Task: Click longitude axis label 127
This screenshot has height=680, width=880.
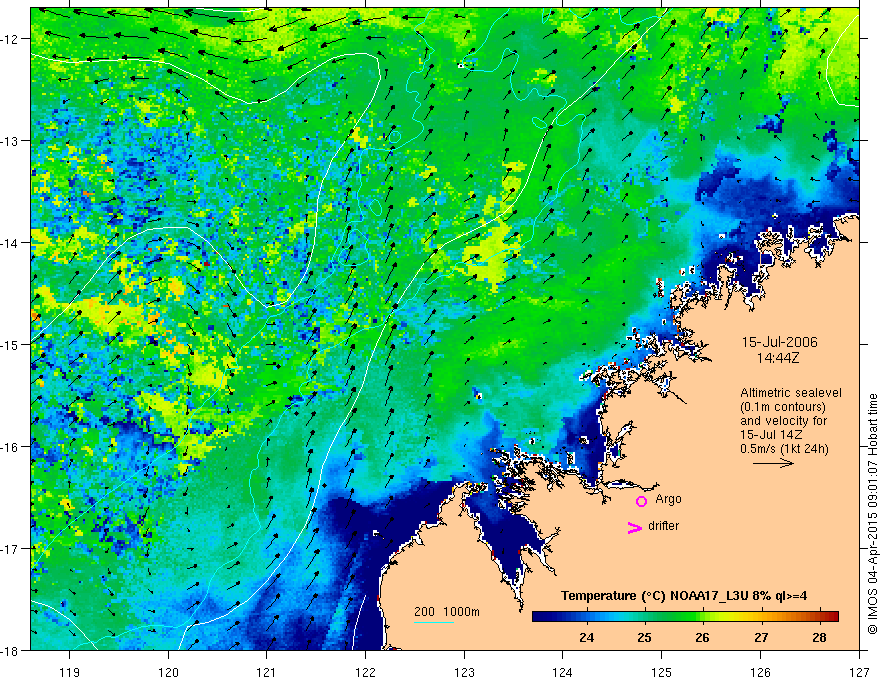Action: pyautogui.click(x=859, y=672)
